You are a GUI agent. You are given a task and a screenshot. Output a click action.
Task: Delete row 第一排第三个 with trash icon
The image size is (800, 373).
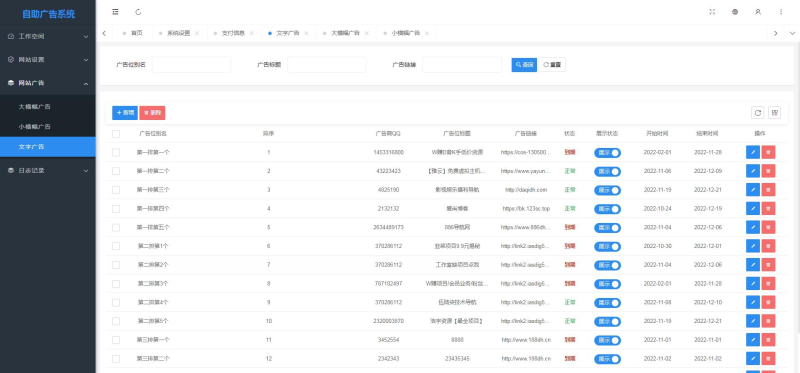click(768, 190)
